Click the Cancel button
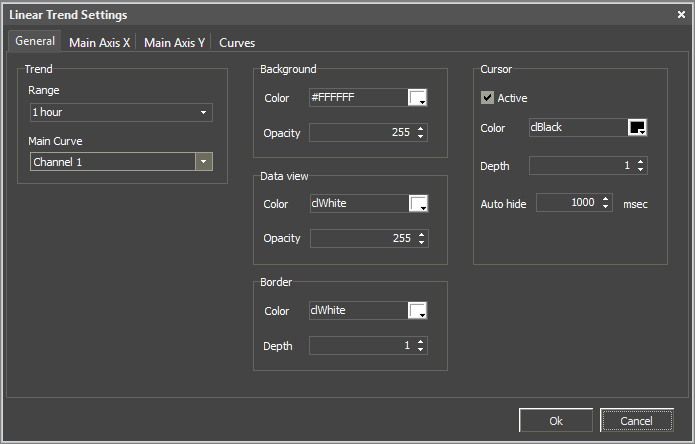 [636, 420]
